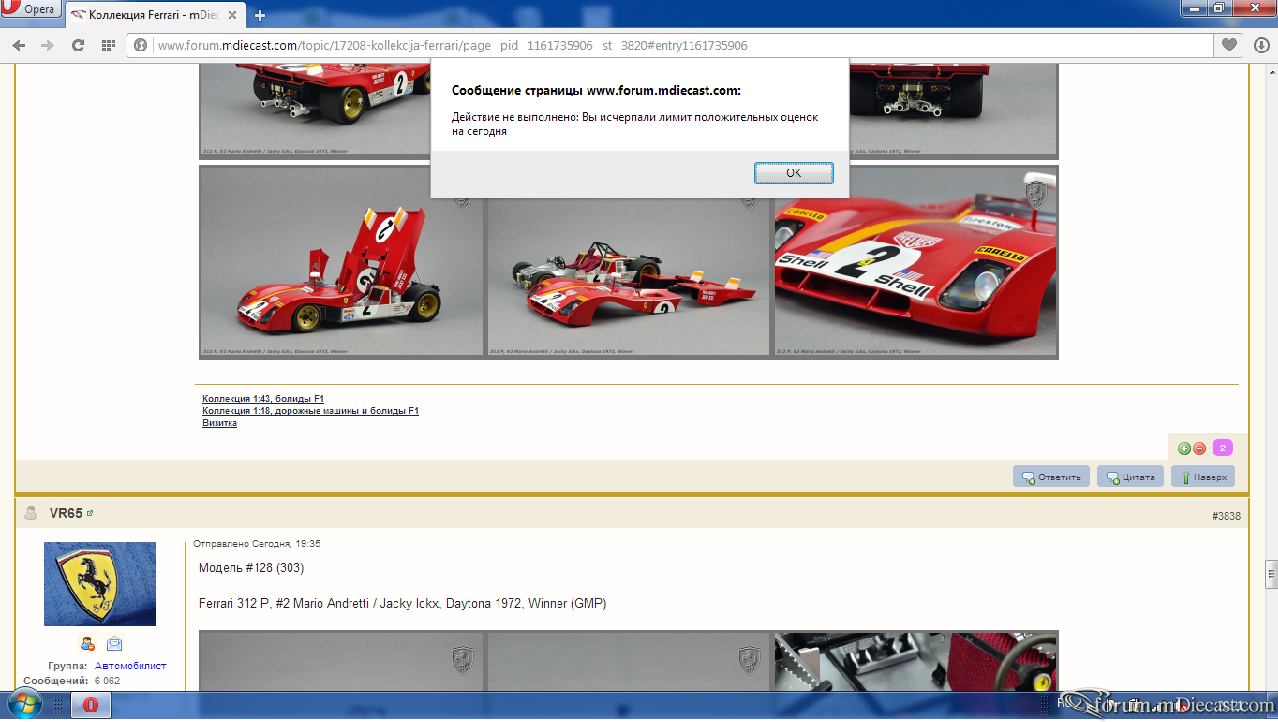The width and height of the screenshot is (1278, 722).
Task: Click the site info globe icon in address bar
Action: coord(141,45)
